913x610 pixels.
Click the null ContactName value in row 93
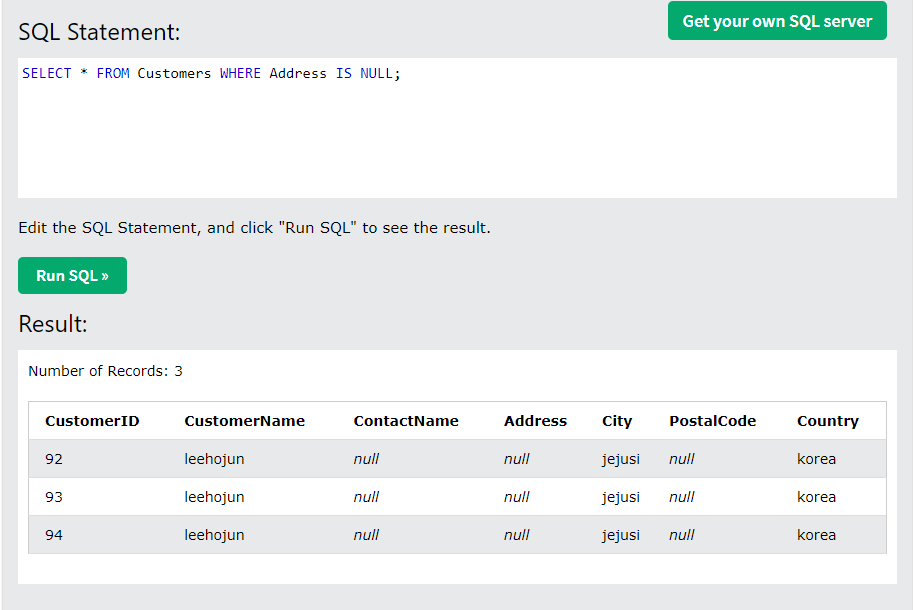coord(366,497)
